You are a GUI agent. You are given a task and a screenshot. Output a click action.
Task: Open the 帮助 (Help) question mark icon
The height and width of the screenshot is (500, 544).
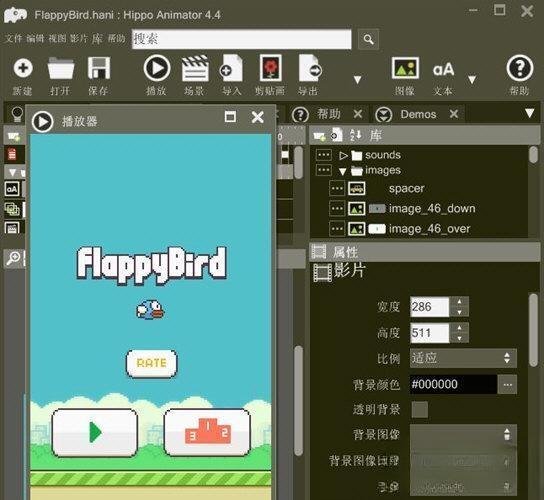pos(520,68)
